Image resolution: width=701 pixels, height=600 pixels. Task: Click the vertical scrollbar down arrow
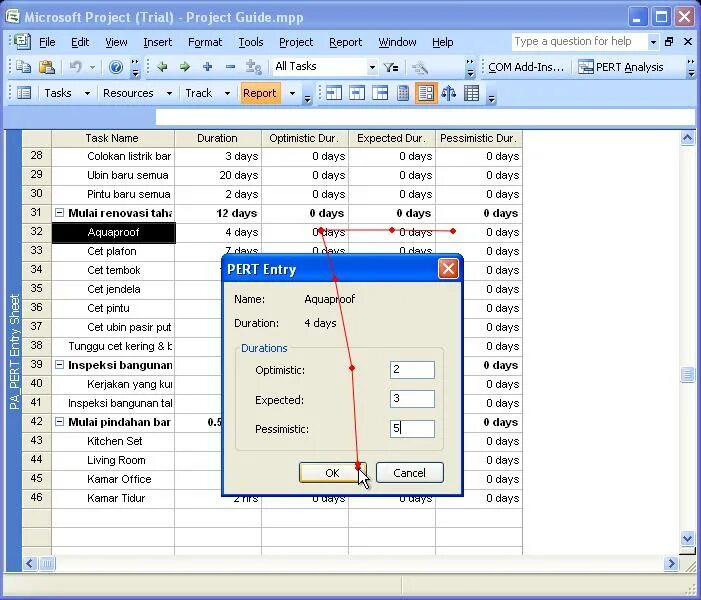tap(687, 538)
